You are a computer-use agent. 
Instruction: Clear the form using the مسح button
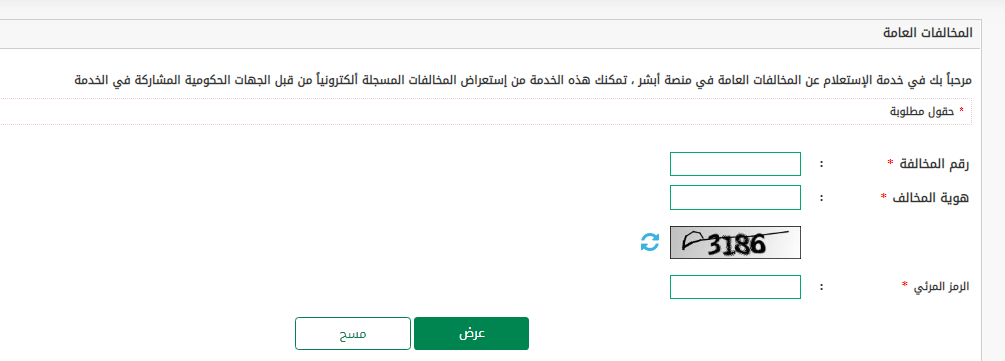[x=353, y=333]
